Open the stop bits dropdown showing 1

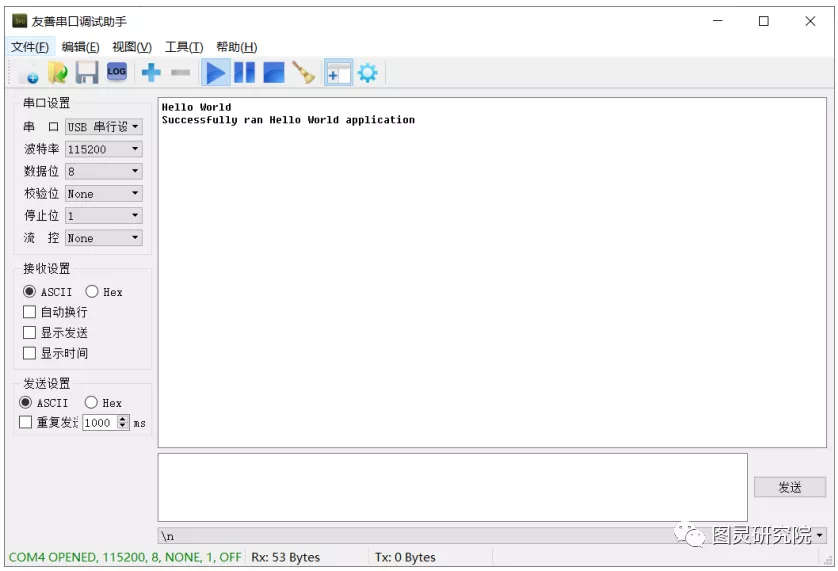(104, 215)
